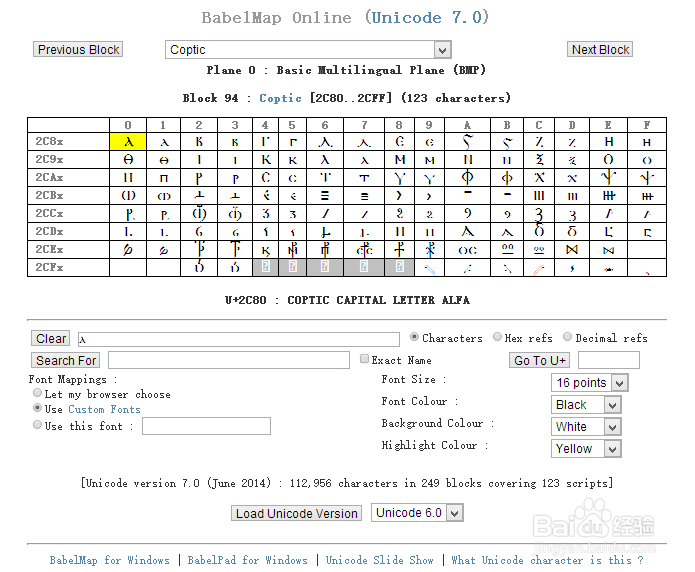Select the character in row 2CDx column 6
Viewport: 695px width, 572px height.
pyautogui.click(x=325, y=231)
